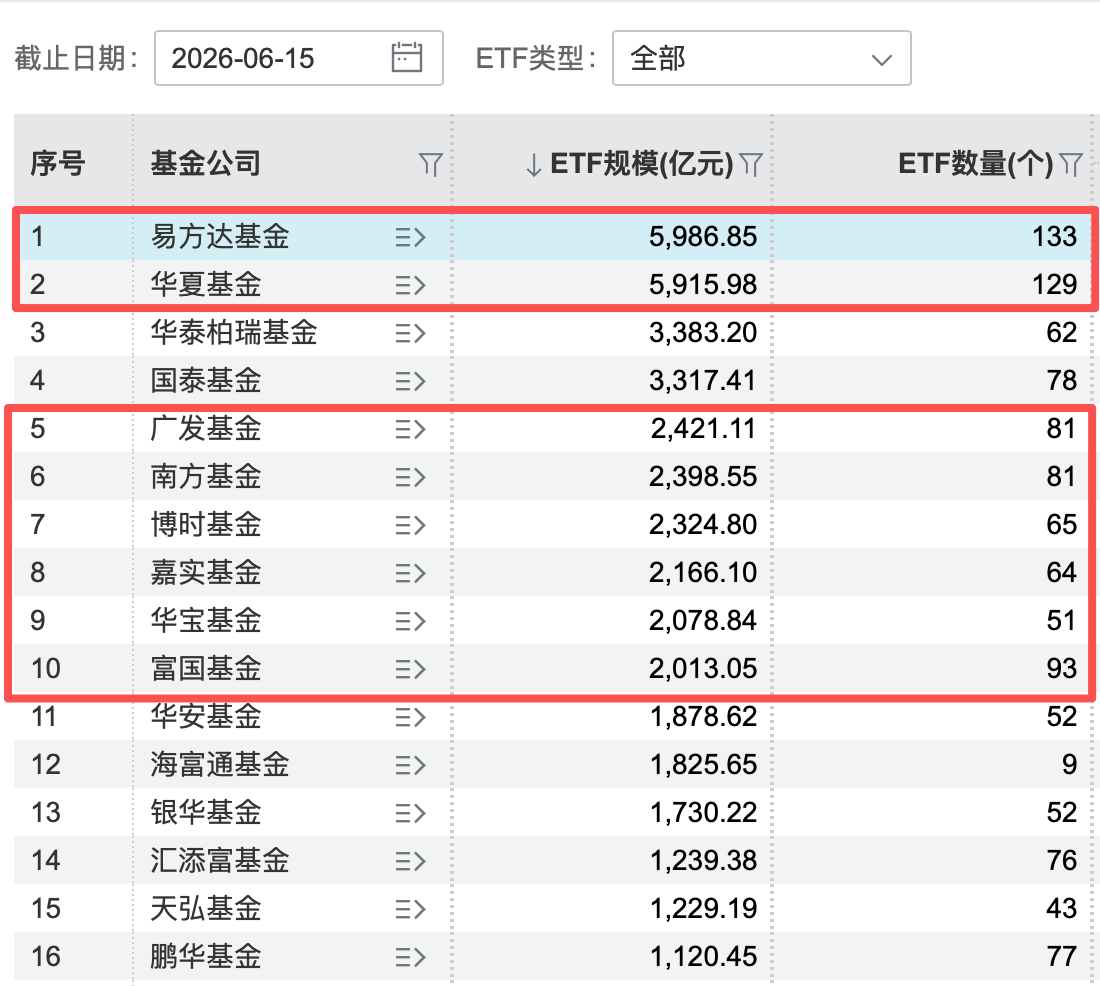Open details arrow icon for 鹏华基金
Viewport: 1100px width, 986px height.
(410, 957)
